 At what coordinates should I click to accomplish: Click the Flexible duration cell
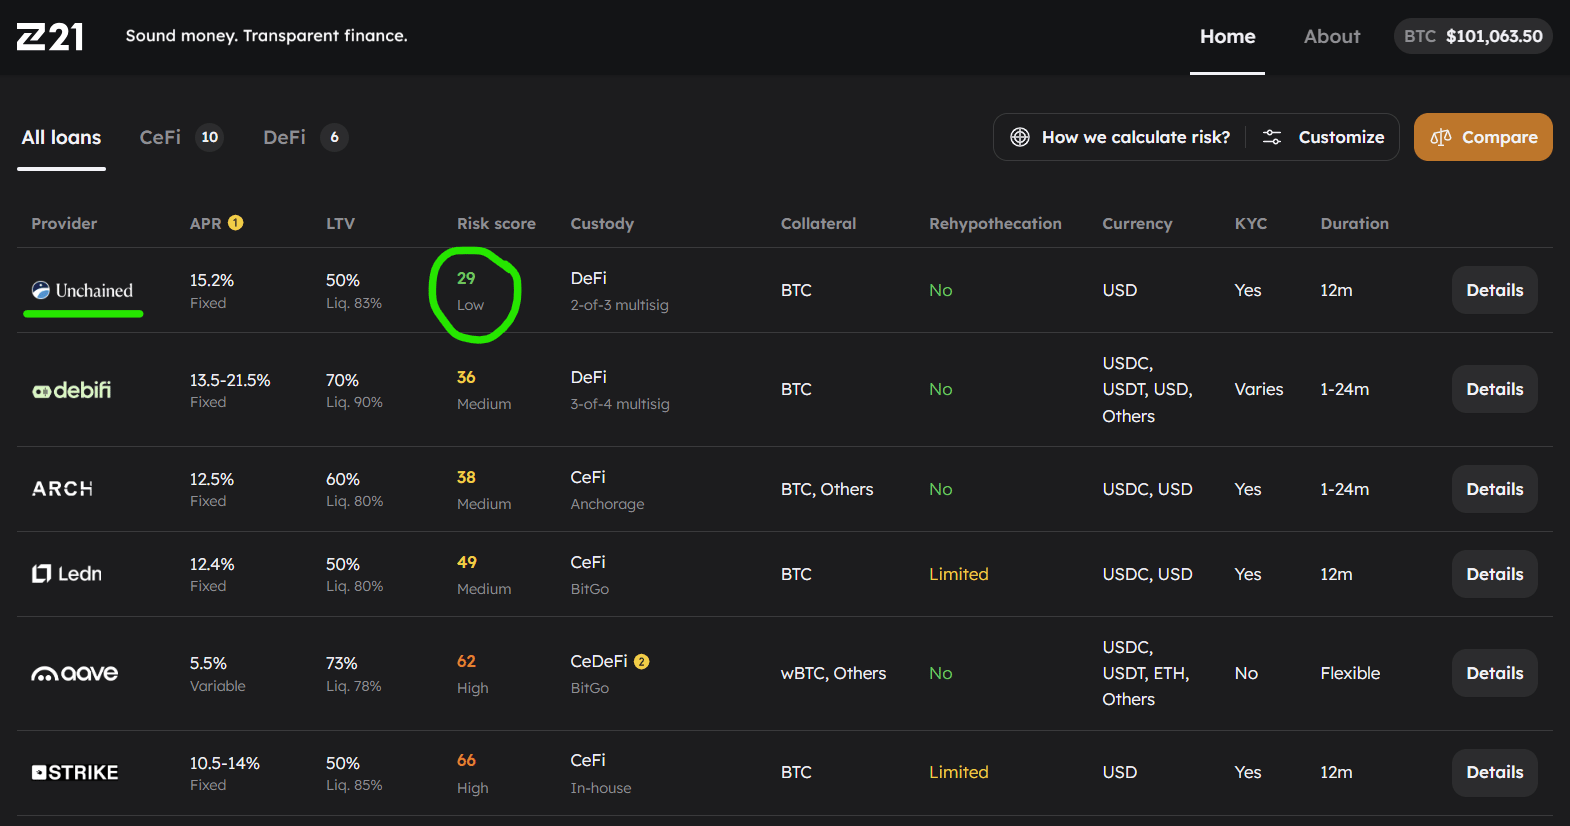pyautogui.click(x=1350, y=673)
